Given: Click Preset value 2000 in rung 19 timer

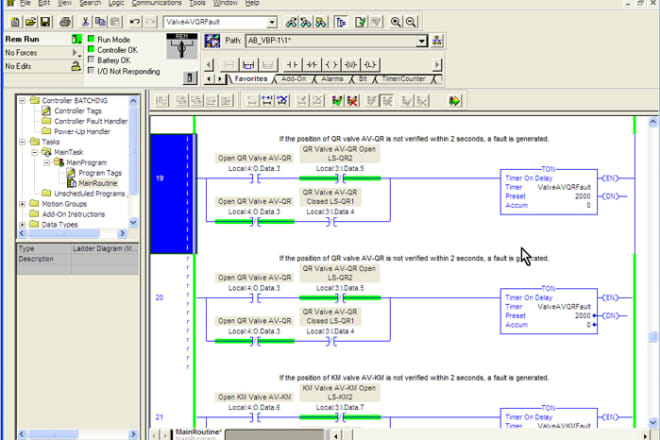Looking at the screenshot, I should click(583, 196).
